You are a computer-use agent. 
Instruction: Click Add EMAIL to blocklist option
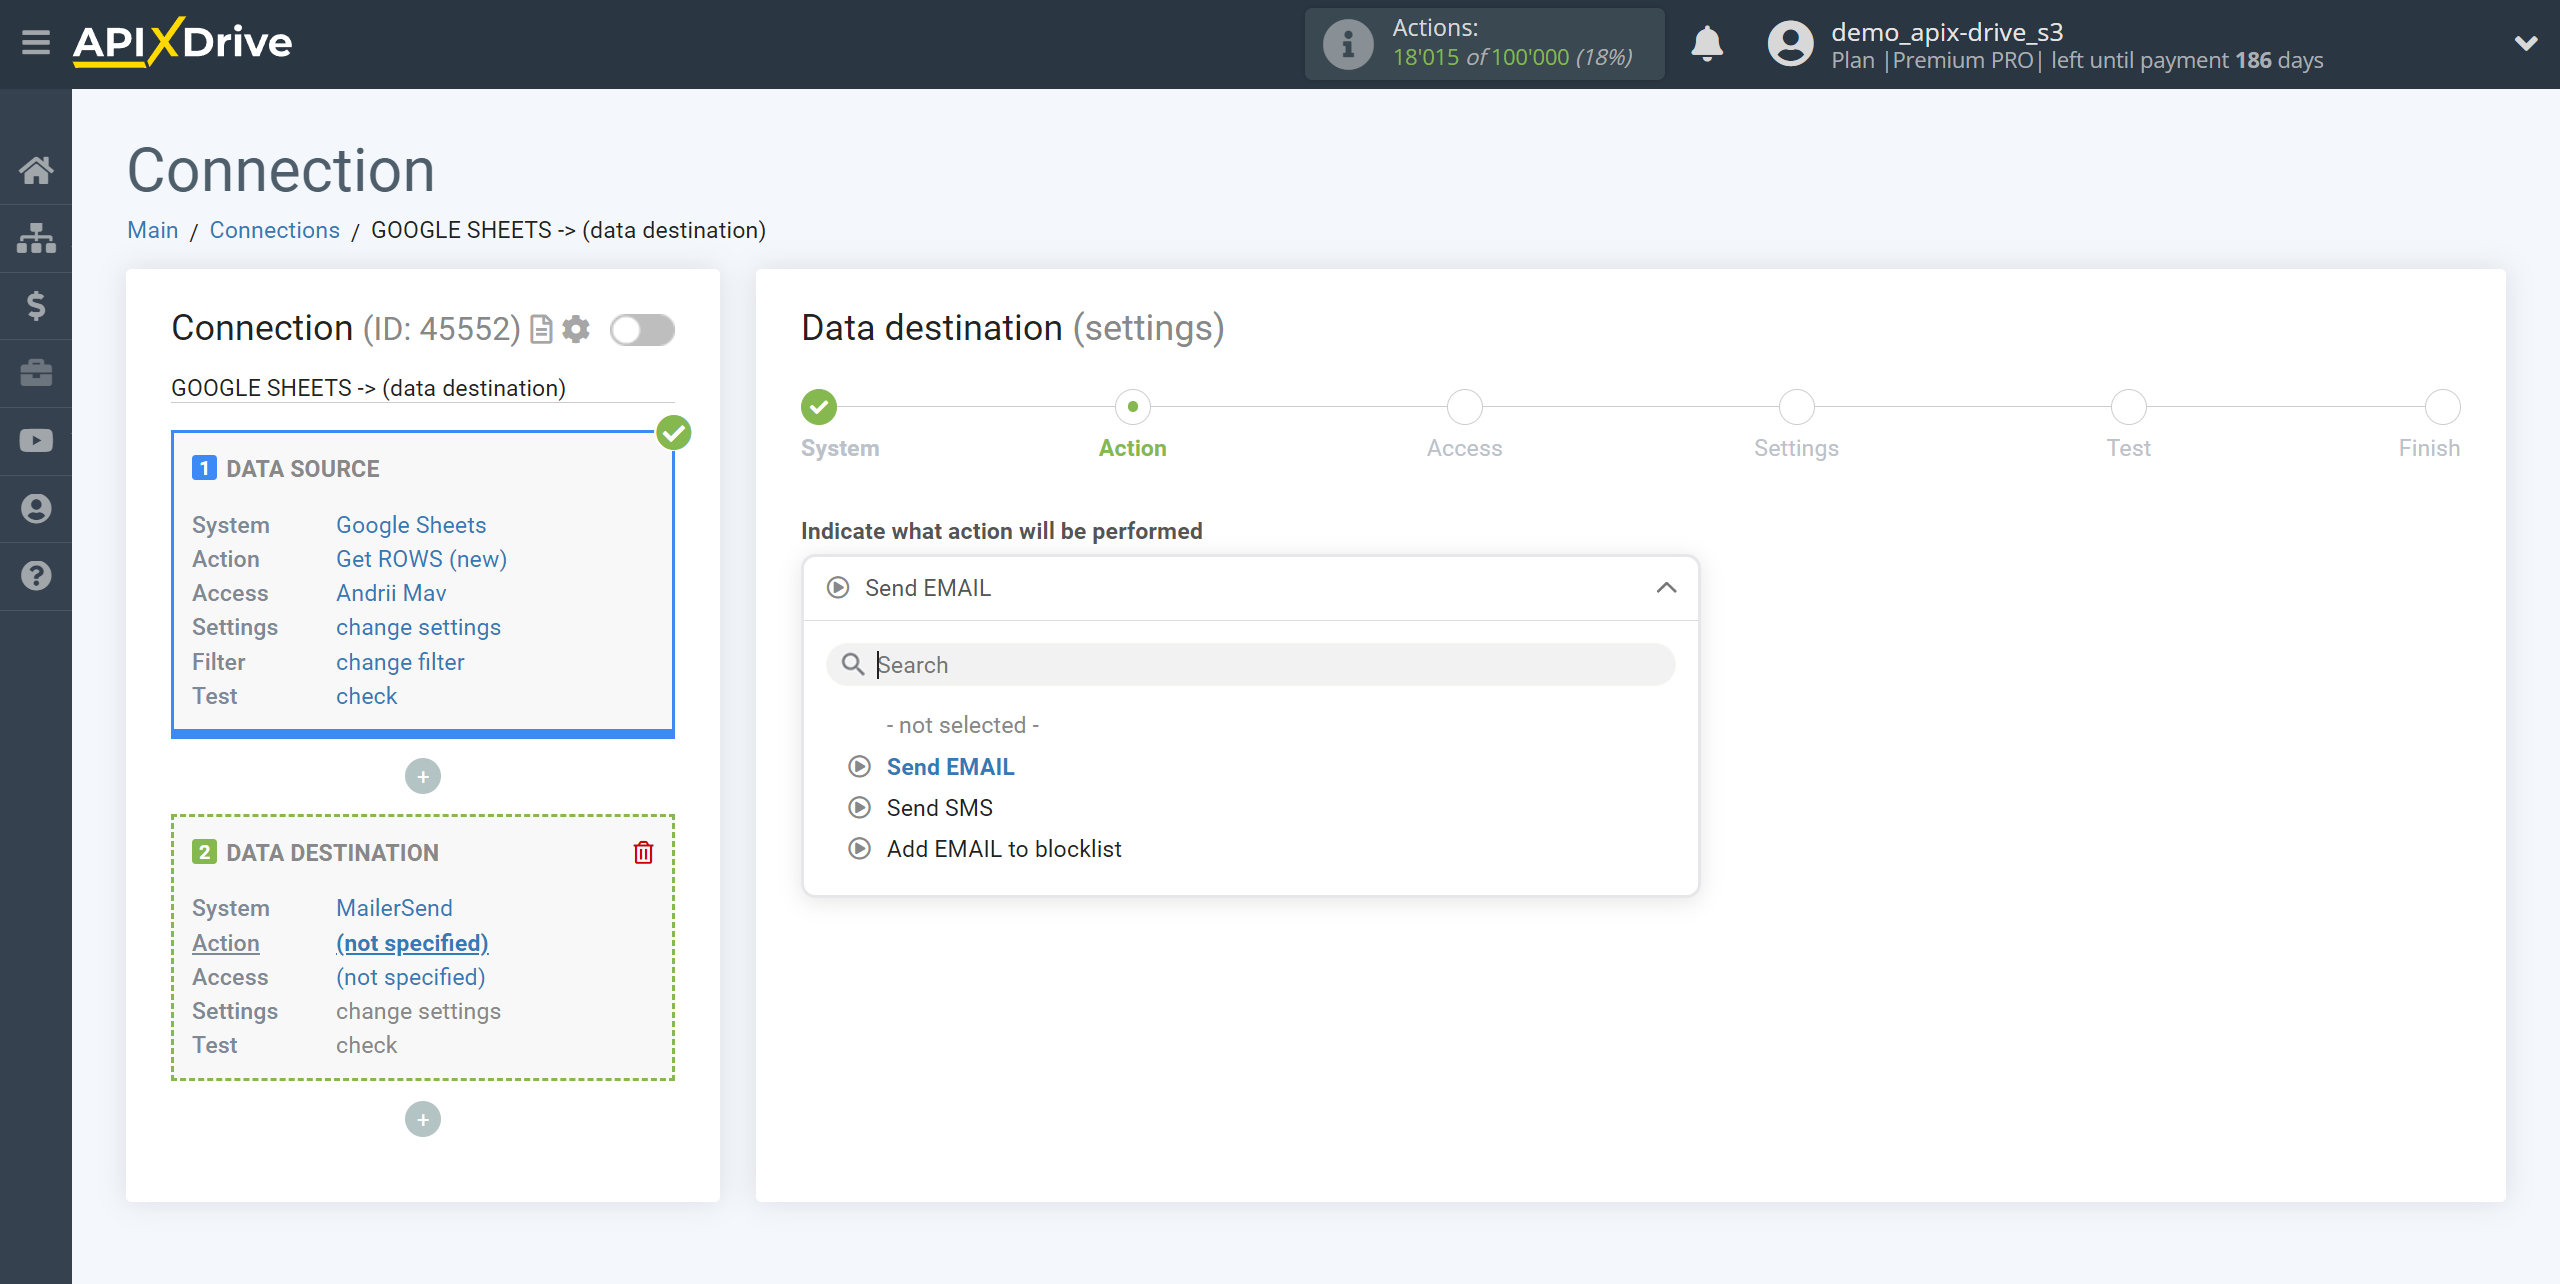point(1003,848)
